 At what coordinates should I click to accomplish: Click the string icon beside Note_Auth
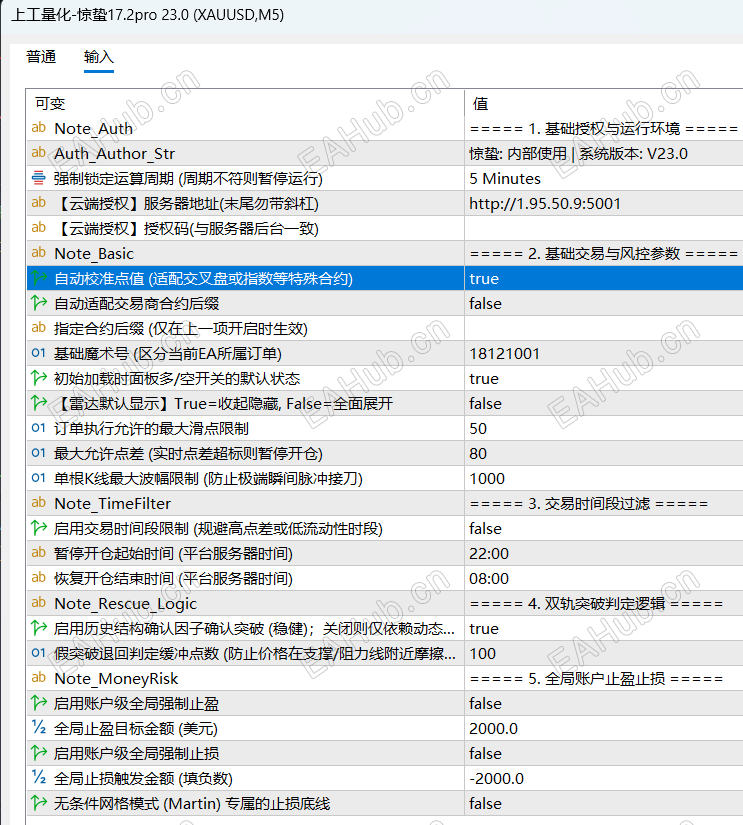pyautogui.click(x=38, y=128)
